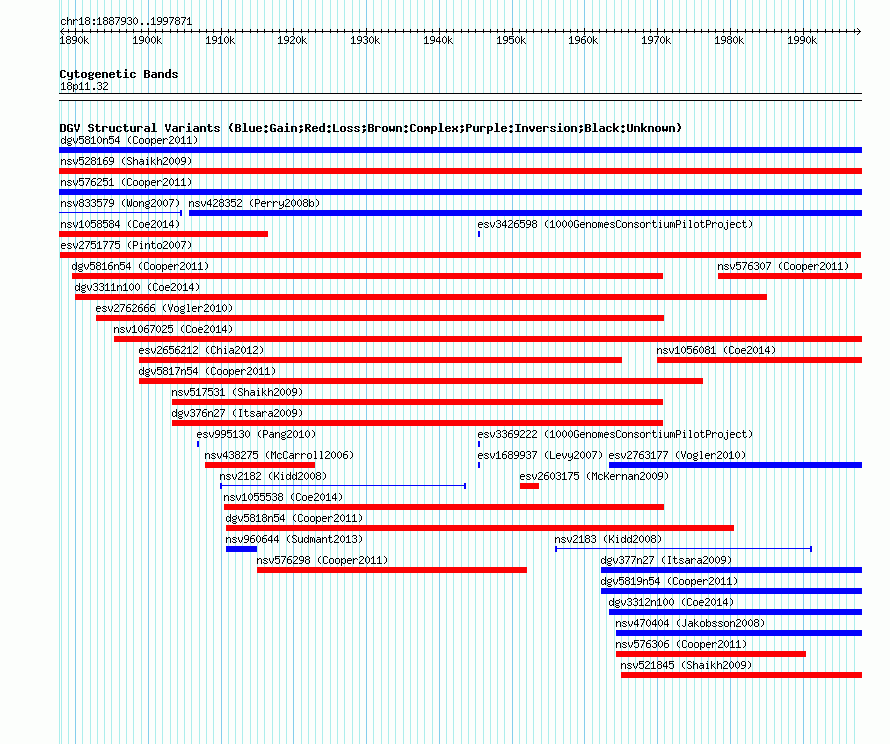The height and width of the screenshot is (744, 890).
Task: Click the 1970k ruler tick label
Action: click(x=656, y=40)
